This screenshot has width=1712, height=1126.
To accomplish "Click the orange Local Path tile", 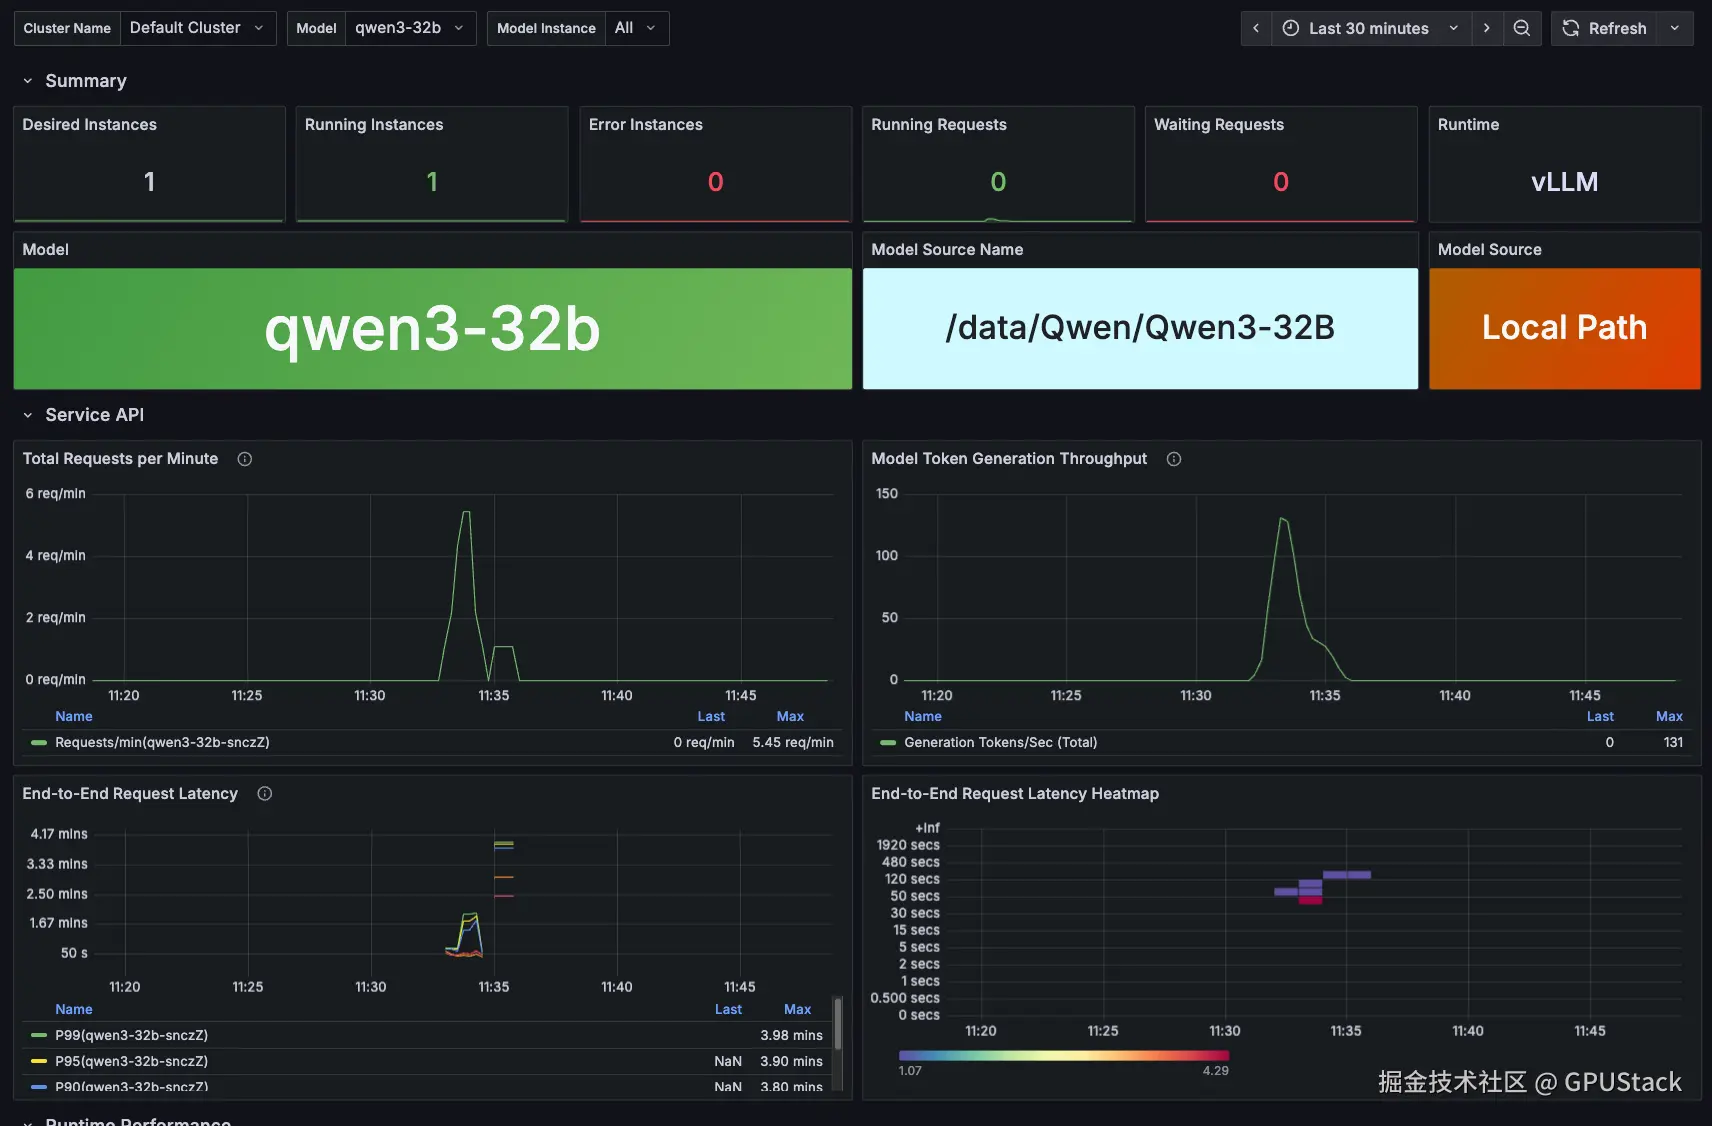I will (1565, 328).
